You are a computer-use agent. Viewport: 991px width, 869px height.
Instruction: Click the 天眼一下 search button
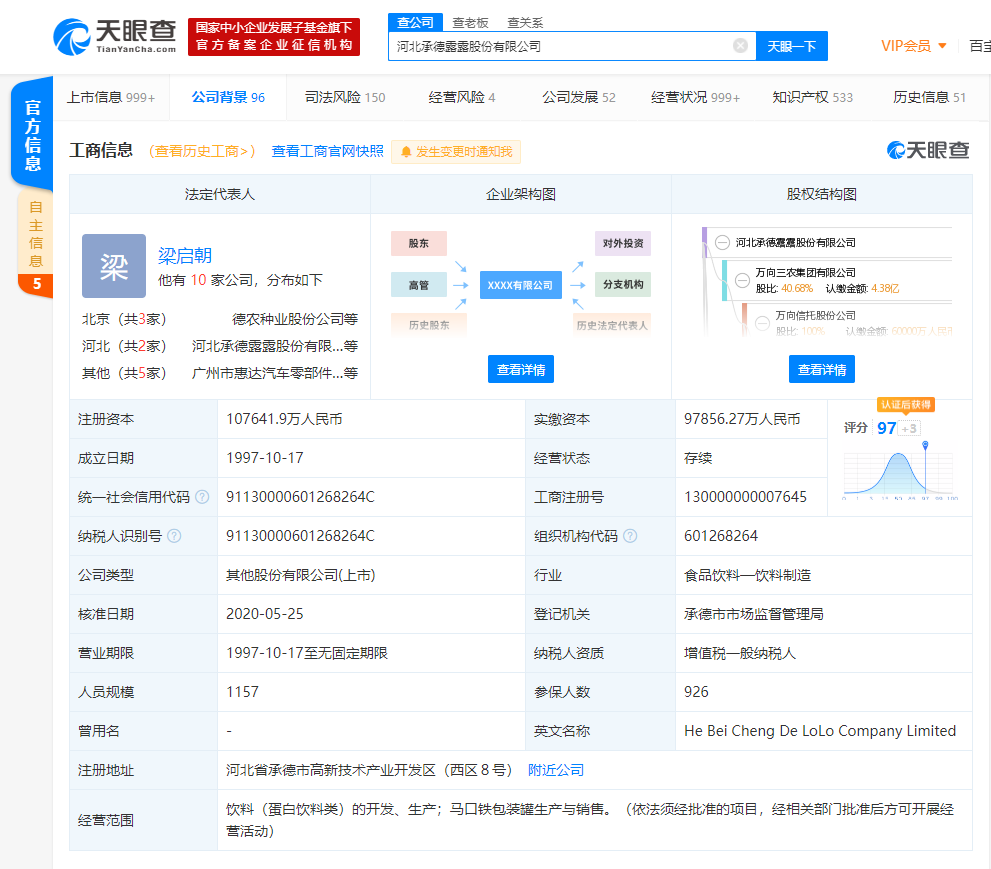[x=792, y=46]
